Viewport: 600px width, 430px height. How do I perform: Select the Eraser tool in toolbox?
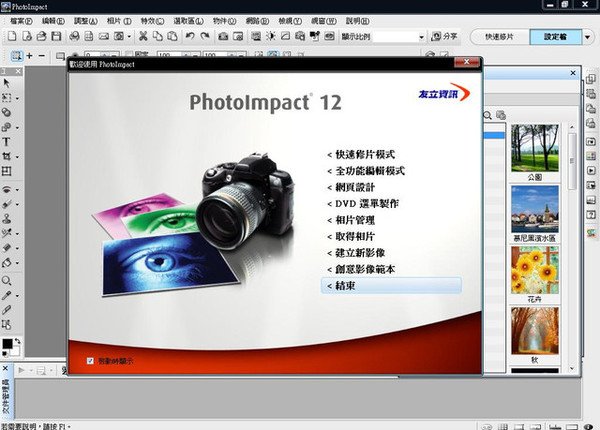(x=7, y=248)
